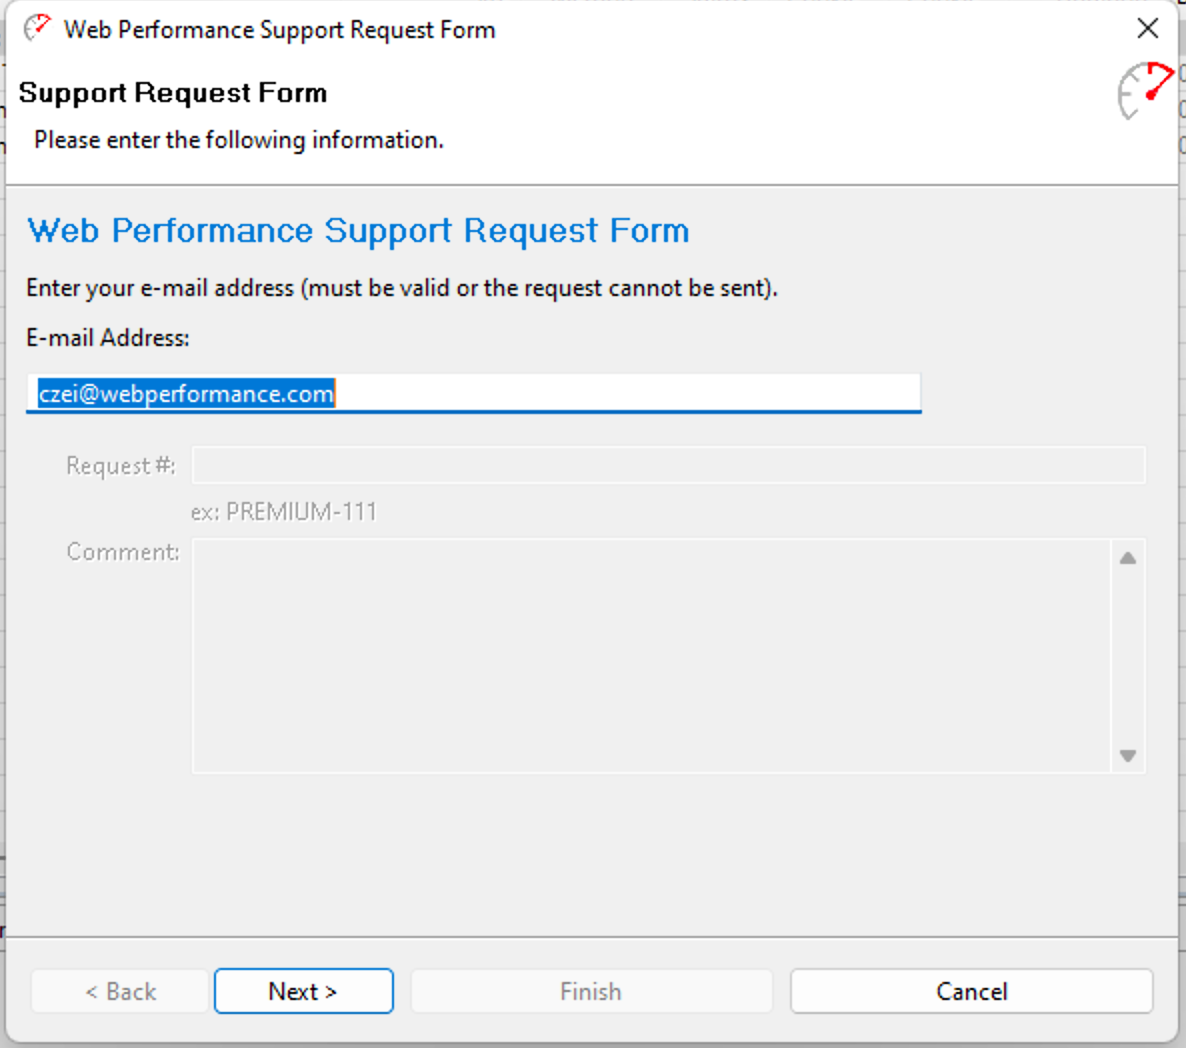Click the 'ex: PREMIUM-111' hint text
Screen dimensions: 1186x1048
(284, 512)
